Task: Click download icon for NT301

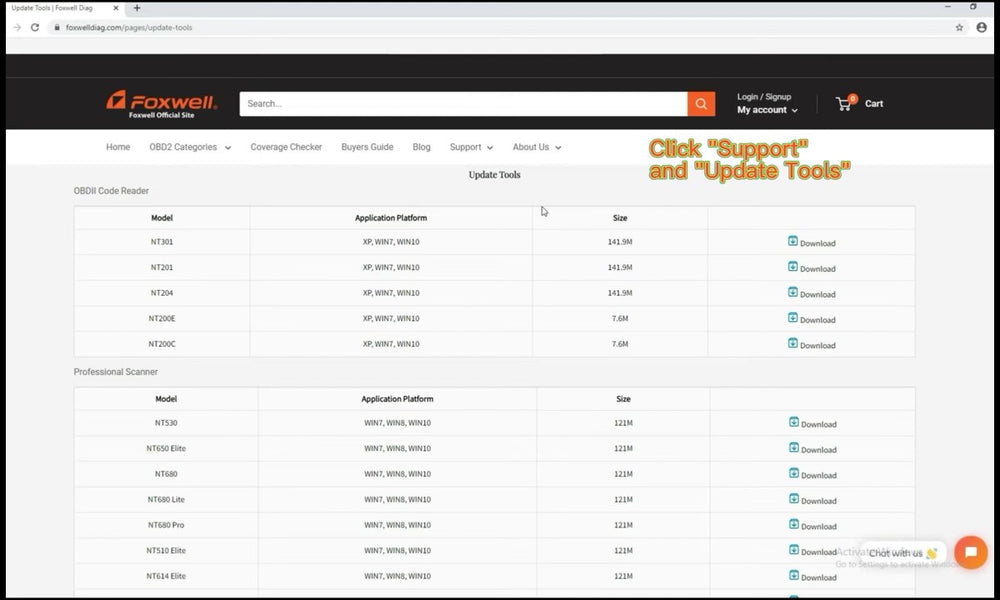Action: click(793, 242)
